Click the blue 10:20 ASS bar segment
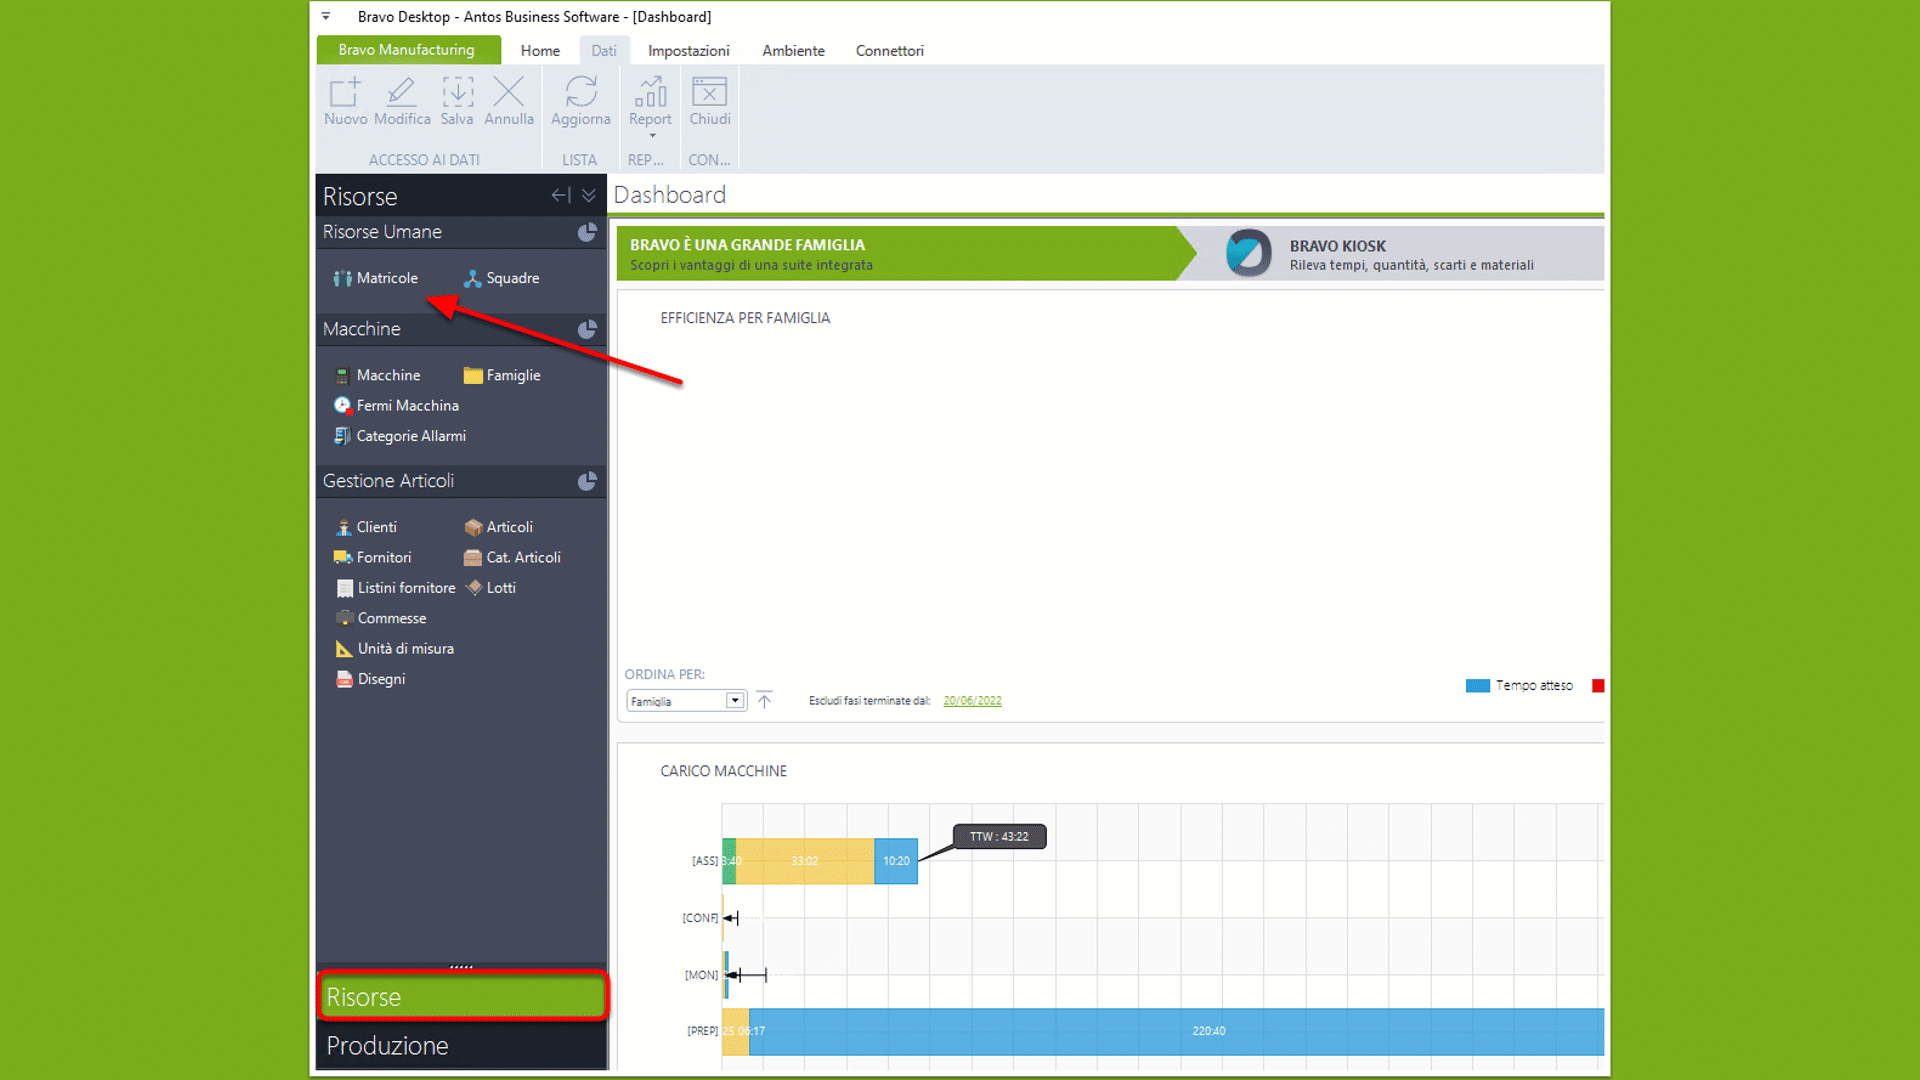The image size is (1920, 1080). pos(896,861)
